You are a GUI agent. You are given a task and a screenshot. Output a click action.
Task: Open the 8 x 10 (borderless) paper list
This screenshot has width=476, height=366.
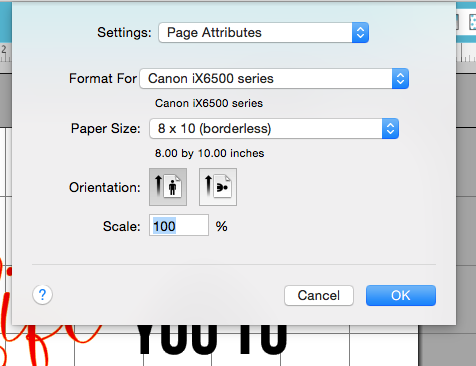click(274, 129)
